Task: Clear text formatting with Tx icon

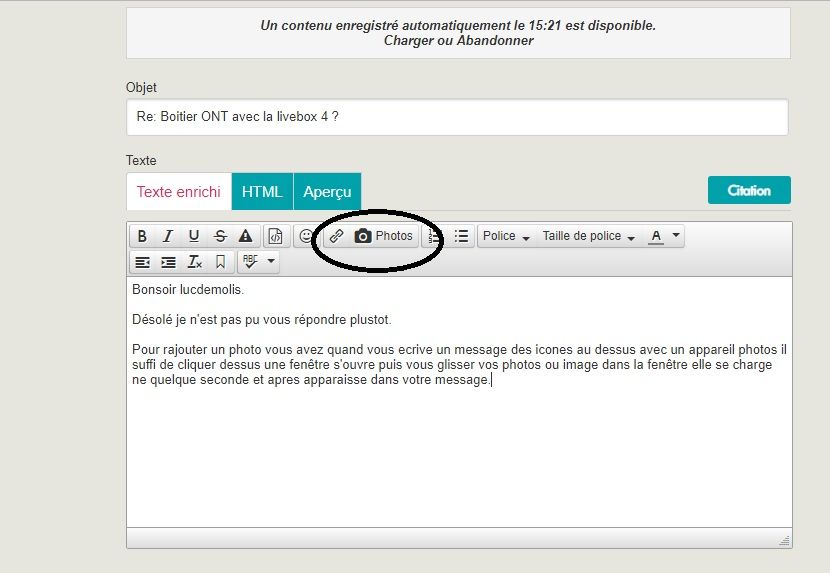Action: coord(194,262)
